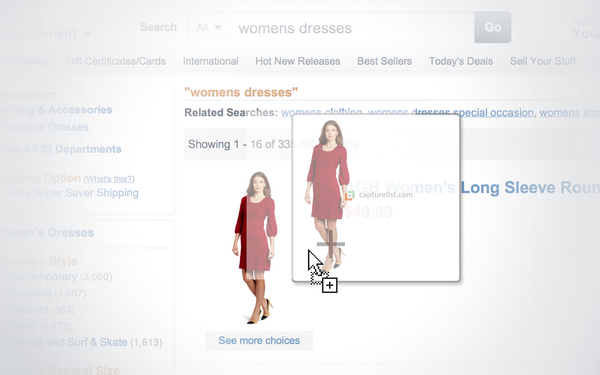Open Gift Certificates/Cards link
This screenshot has height=375, width=600.
(x=116, y=61)
